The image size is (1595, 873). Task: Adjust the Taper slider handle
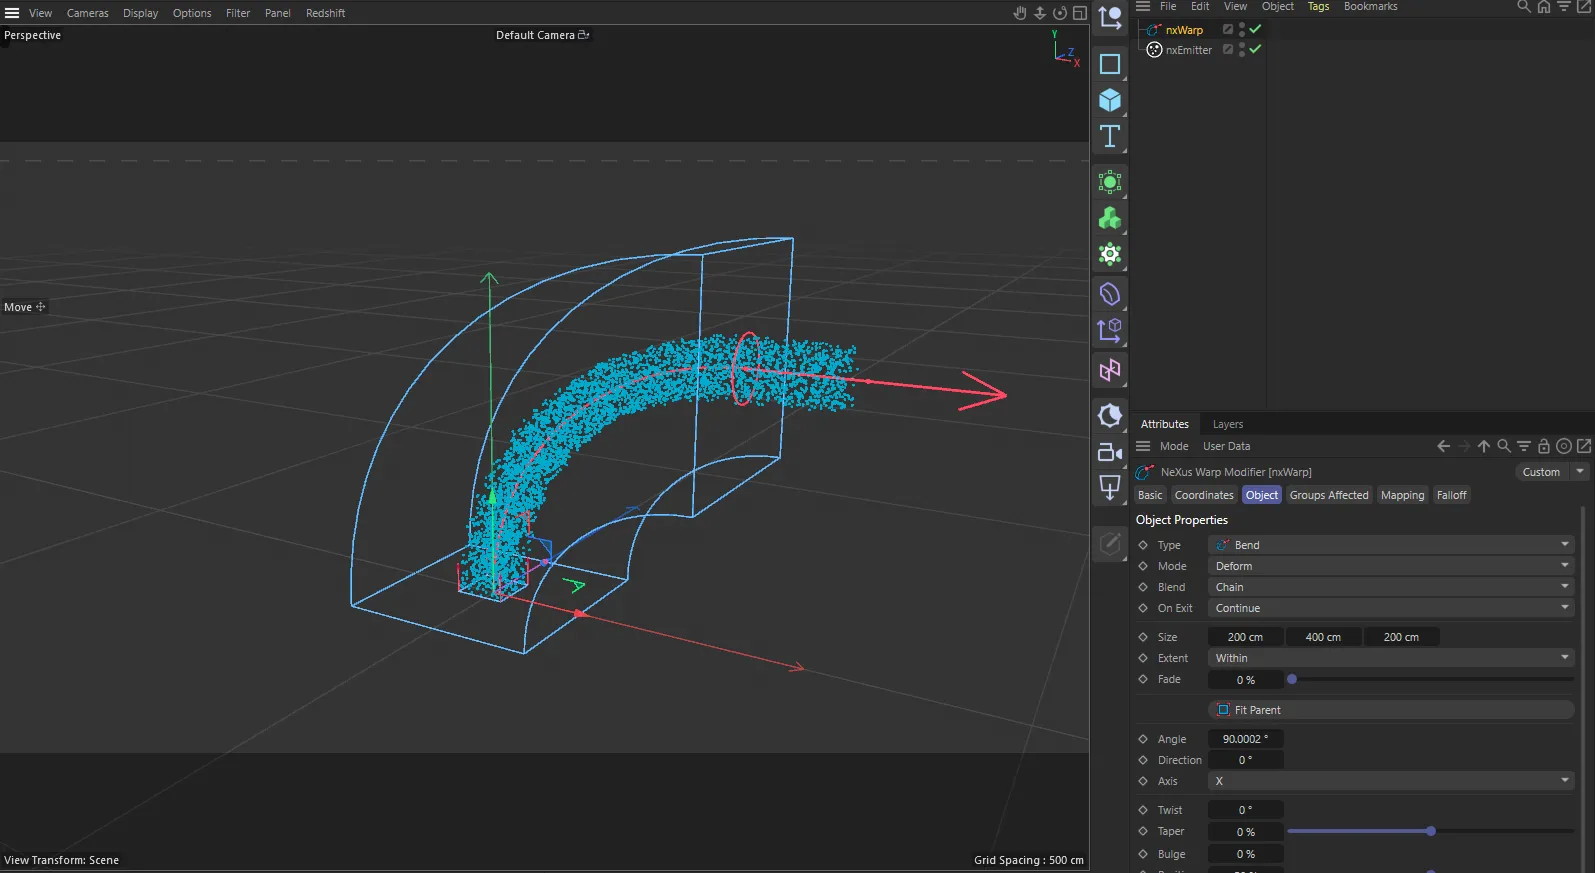1431,831
